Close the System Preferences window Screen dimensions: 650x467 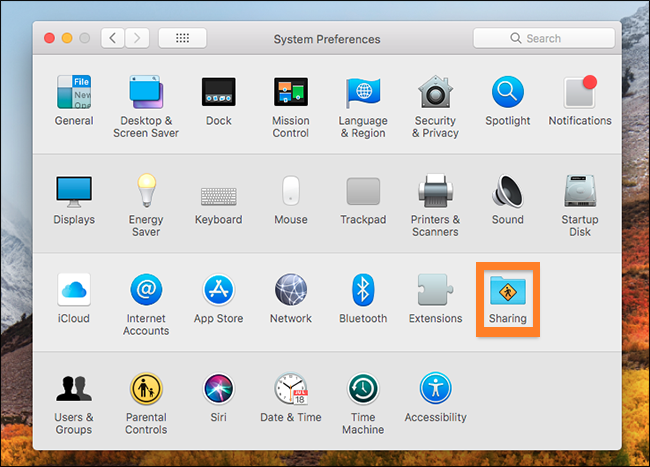pyautogui.click(x=49, y=39)
